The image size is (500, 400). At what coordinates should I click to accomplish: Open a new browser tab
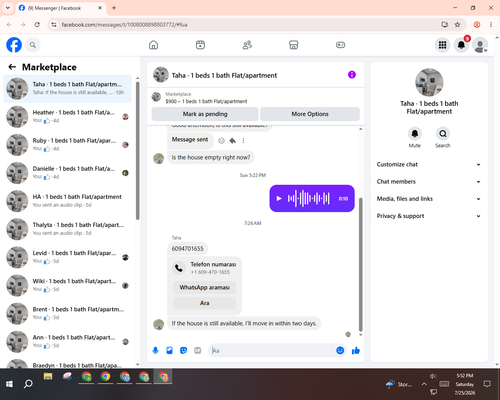point(114,8)
